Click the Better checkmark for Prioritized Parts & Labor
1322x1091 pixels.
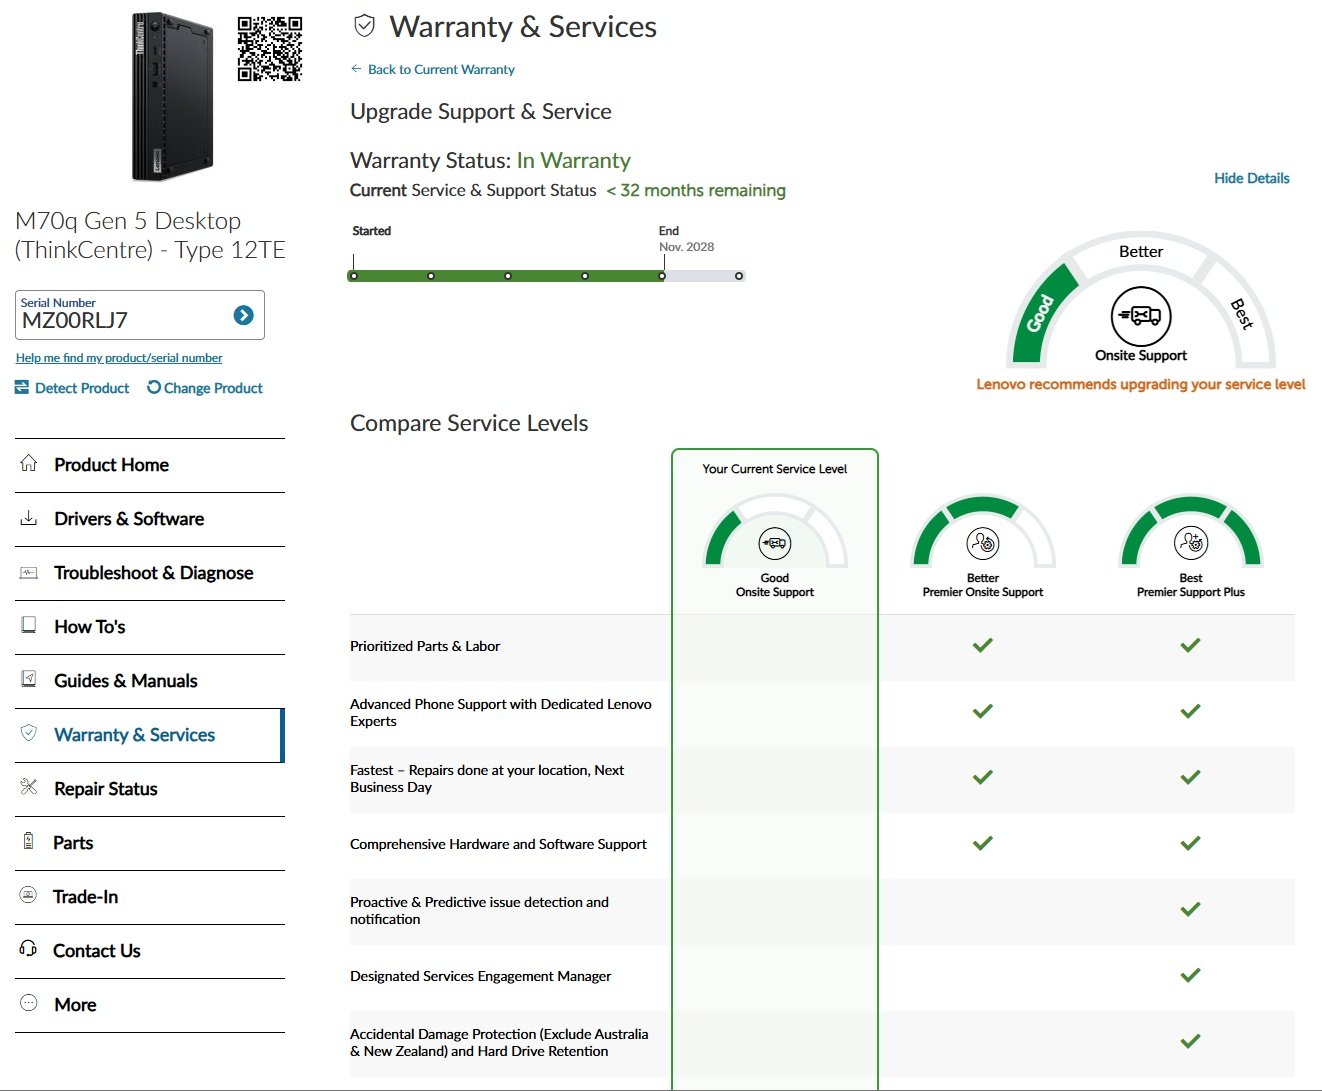pos(983,645)
